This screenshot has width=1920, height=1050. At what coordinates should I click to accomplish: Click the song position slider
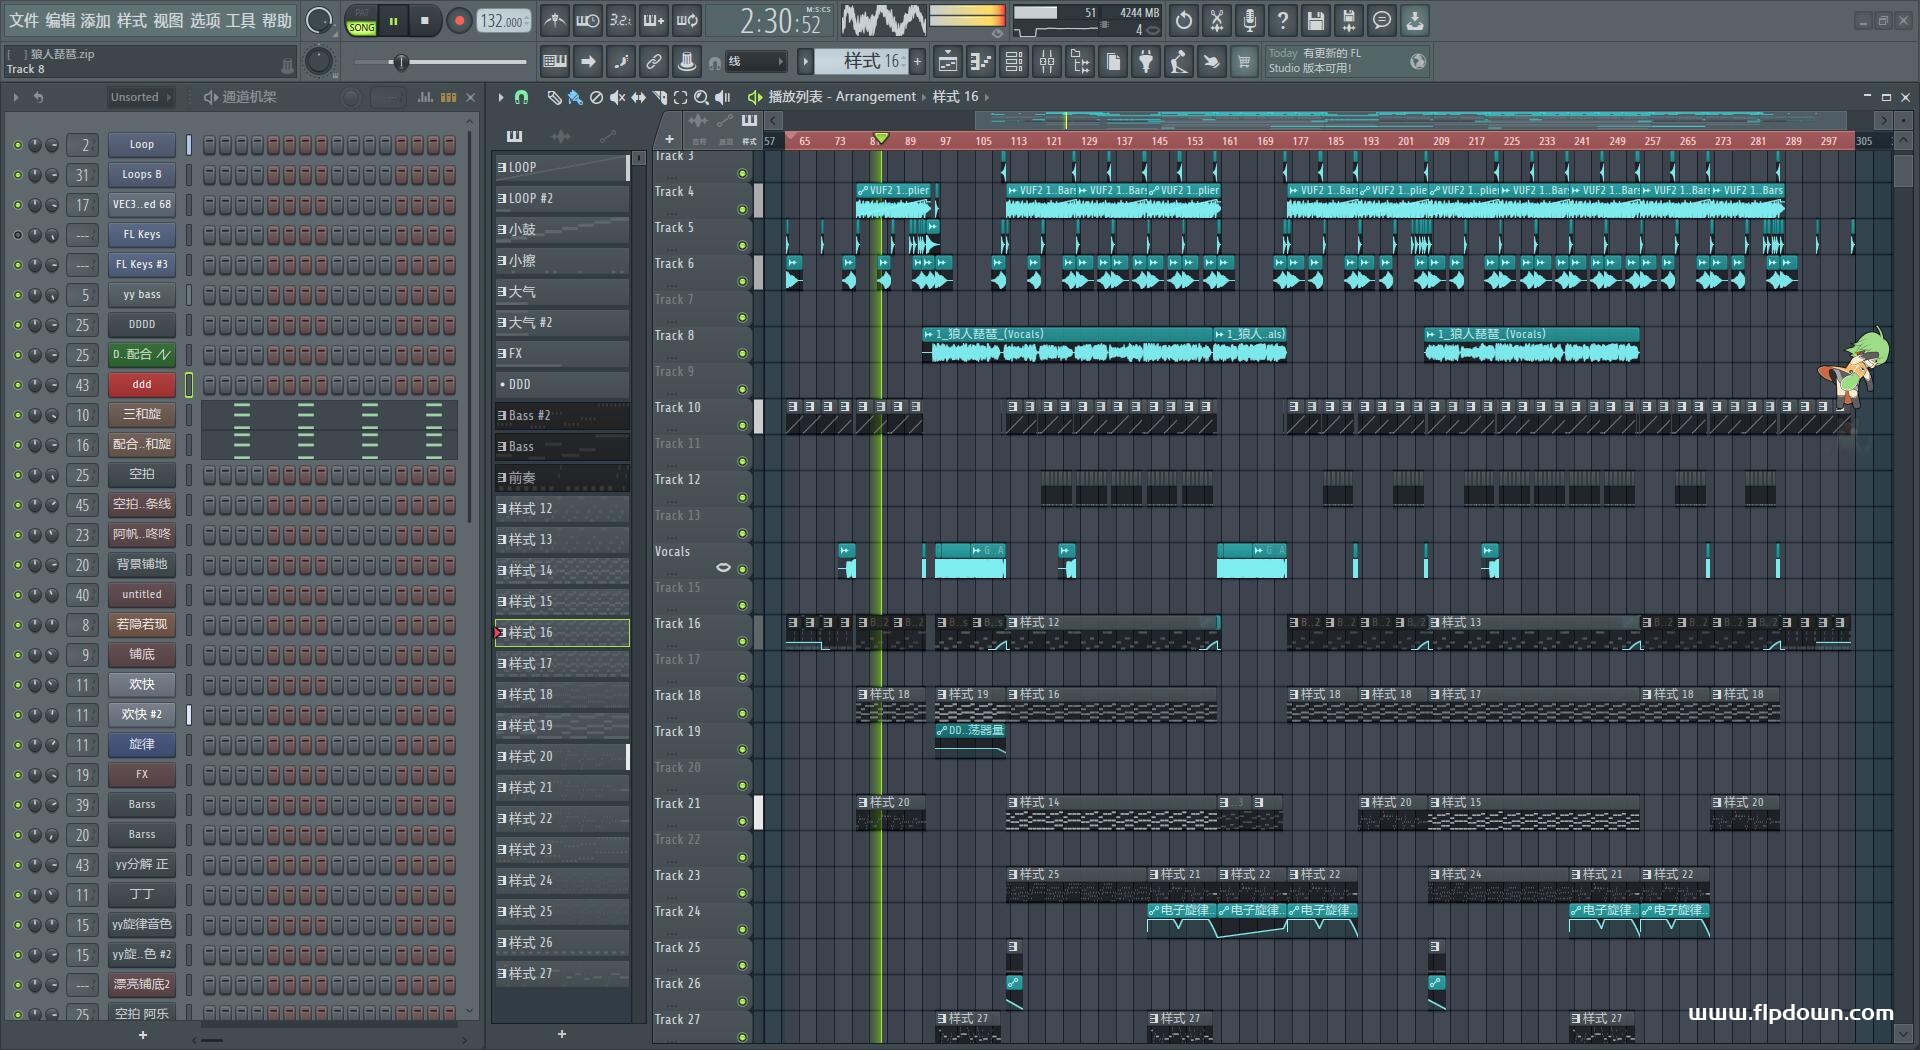pos(440,62)
